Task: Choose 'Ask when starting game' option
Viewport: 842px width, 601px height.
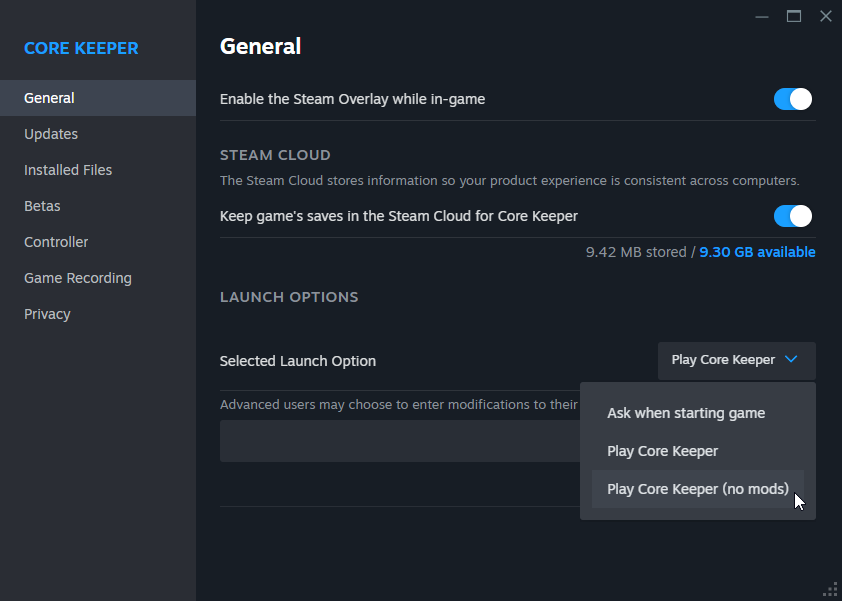Action: [686, 413]
